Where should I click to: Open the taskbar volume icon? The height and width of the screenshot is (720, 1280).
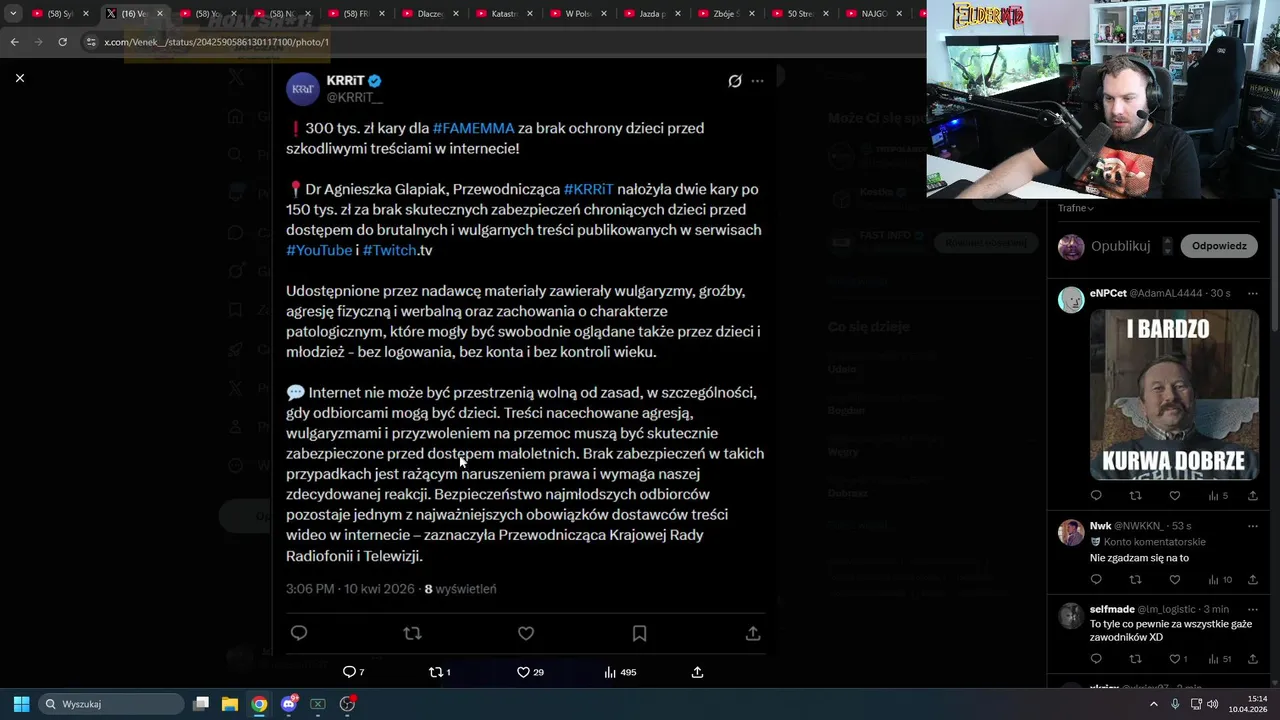click(1212, 704)
